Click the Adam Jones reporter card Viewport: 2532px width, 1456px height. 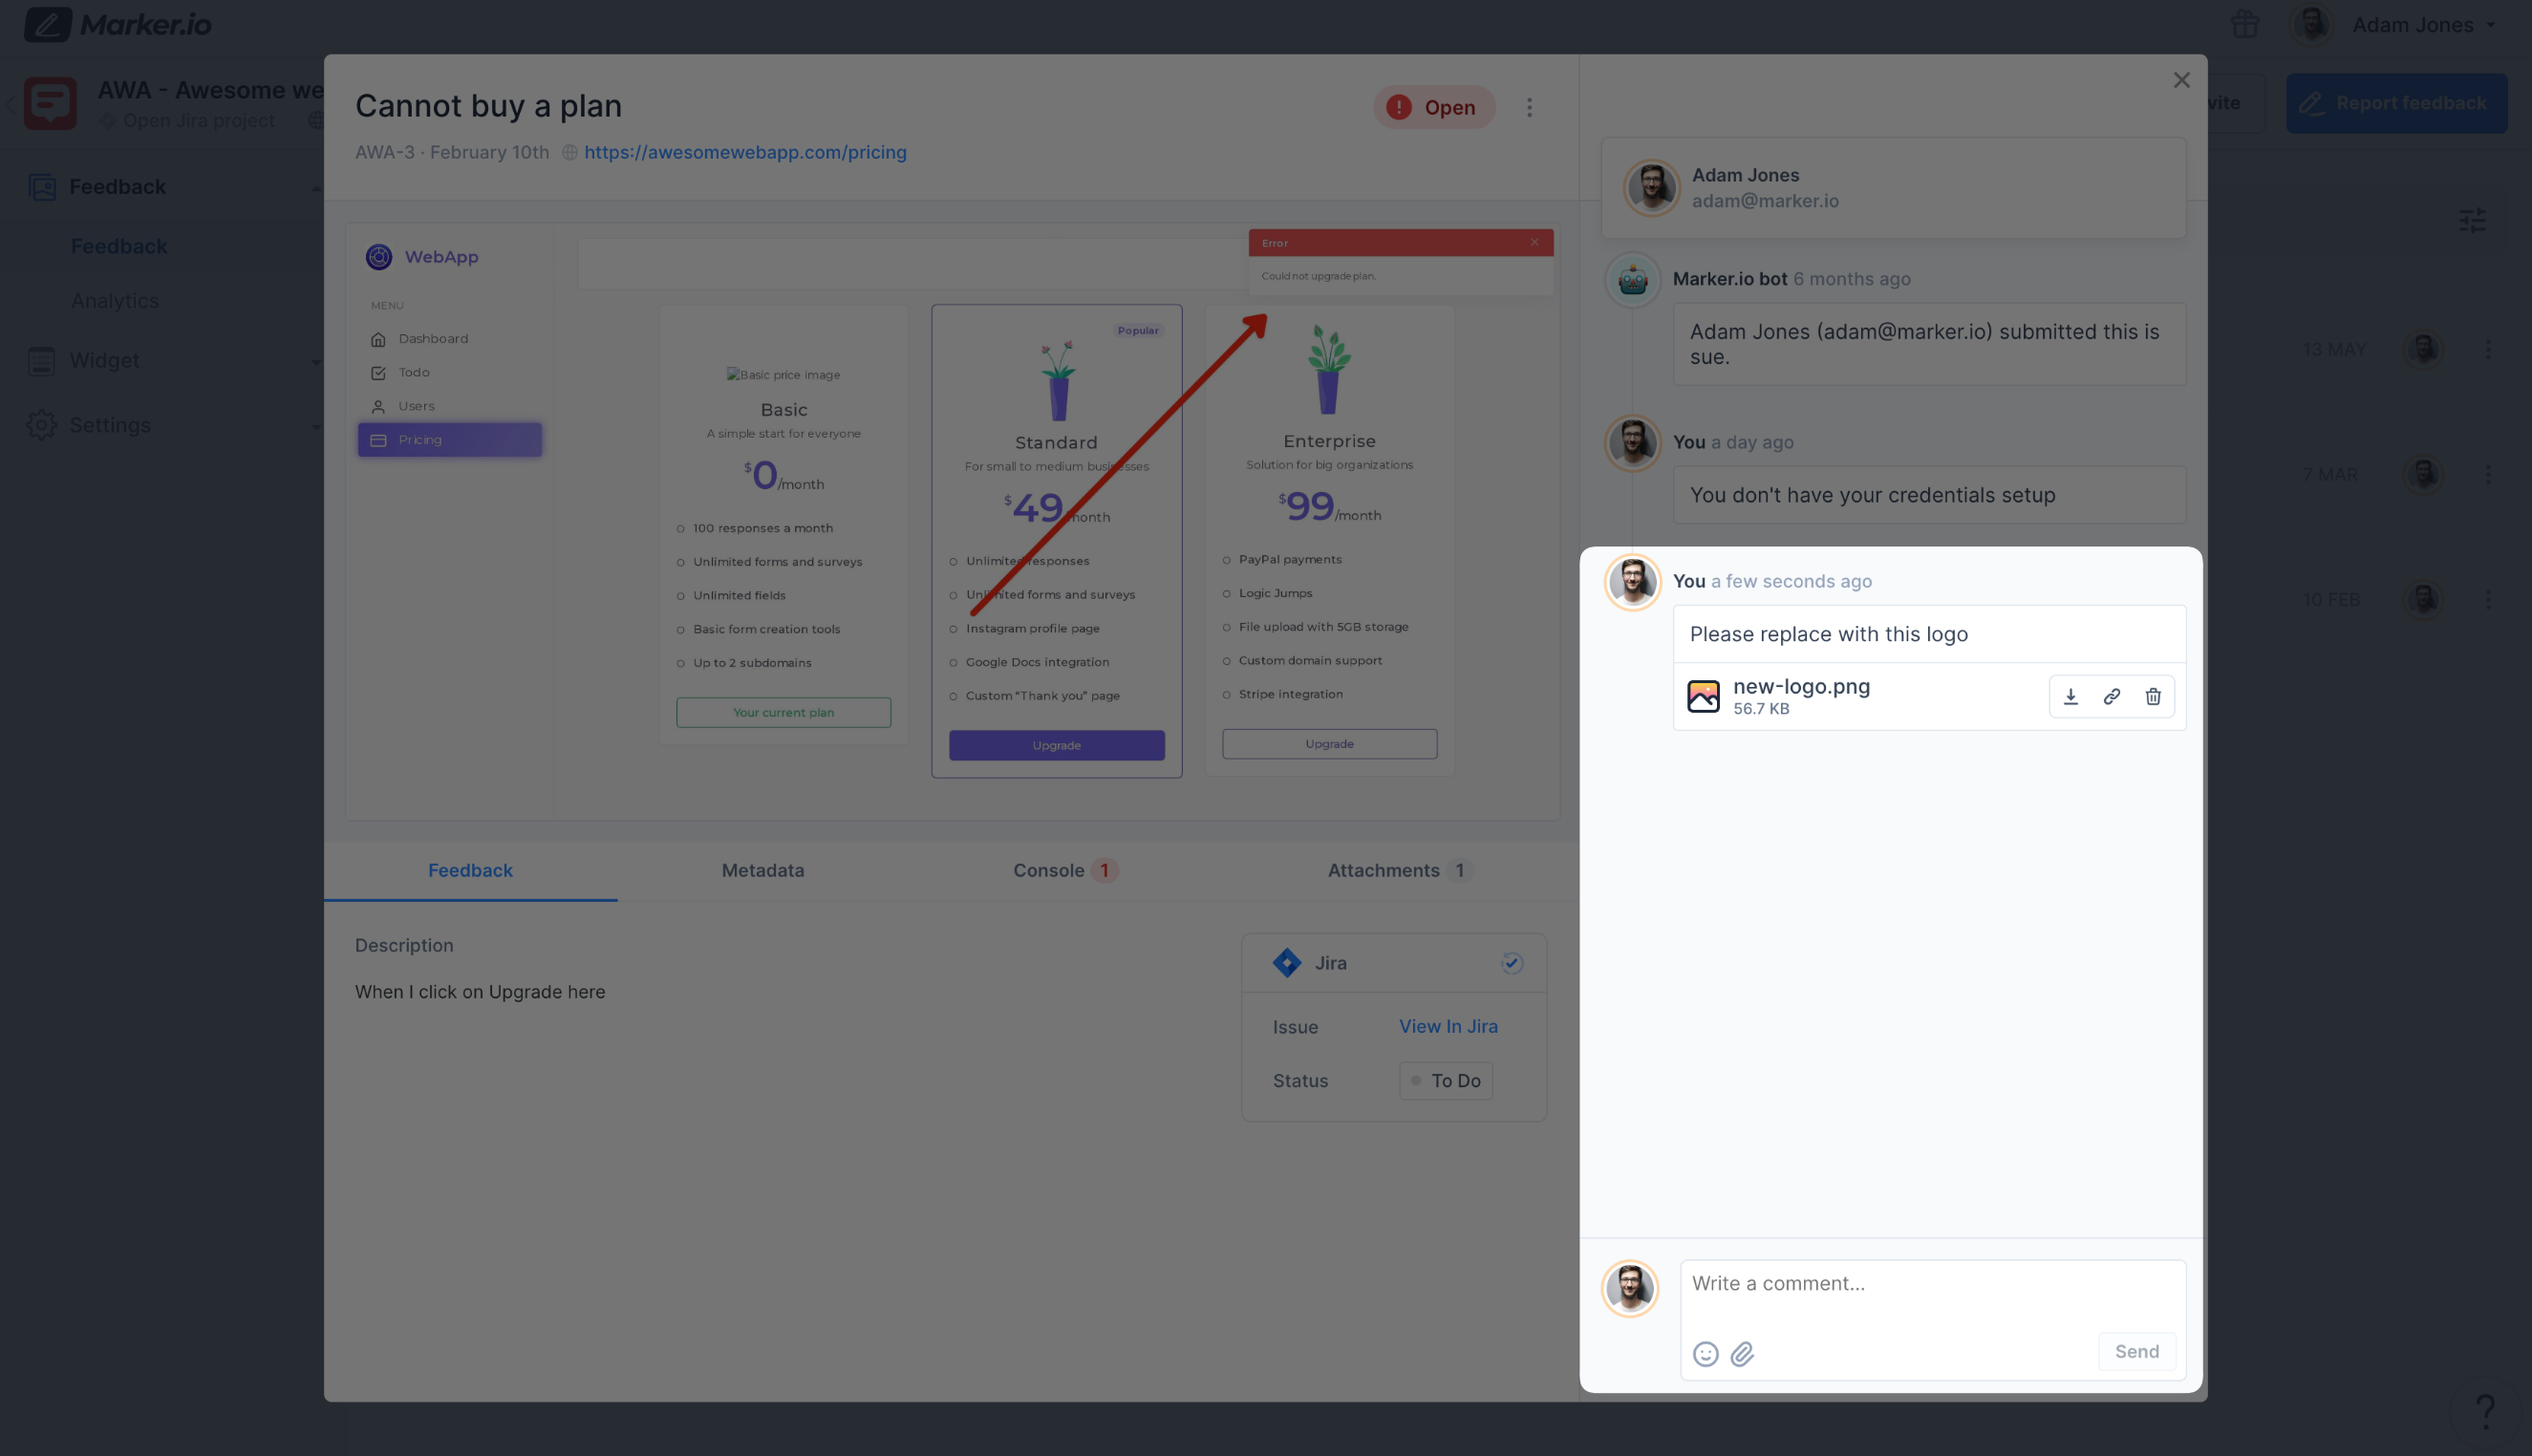pos(1892,188)
